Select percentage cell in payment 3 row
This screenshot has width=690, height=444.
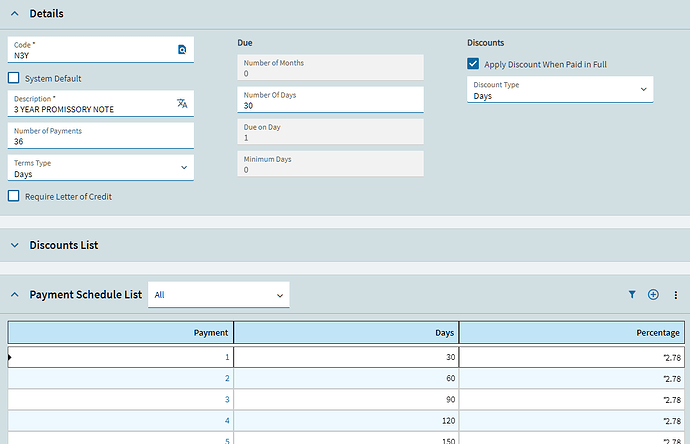pyautogui.click(x=572, y=400)
